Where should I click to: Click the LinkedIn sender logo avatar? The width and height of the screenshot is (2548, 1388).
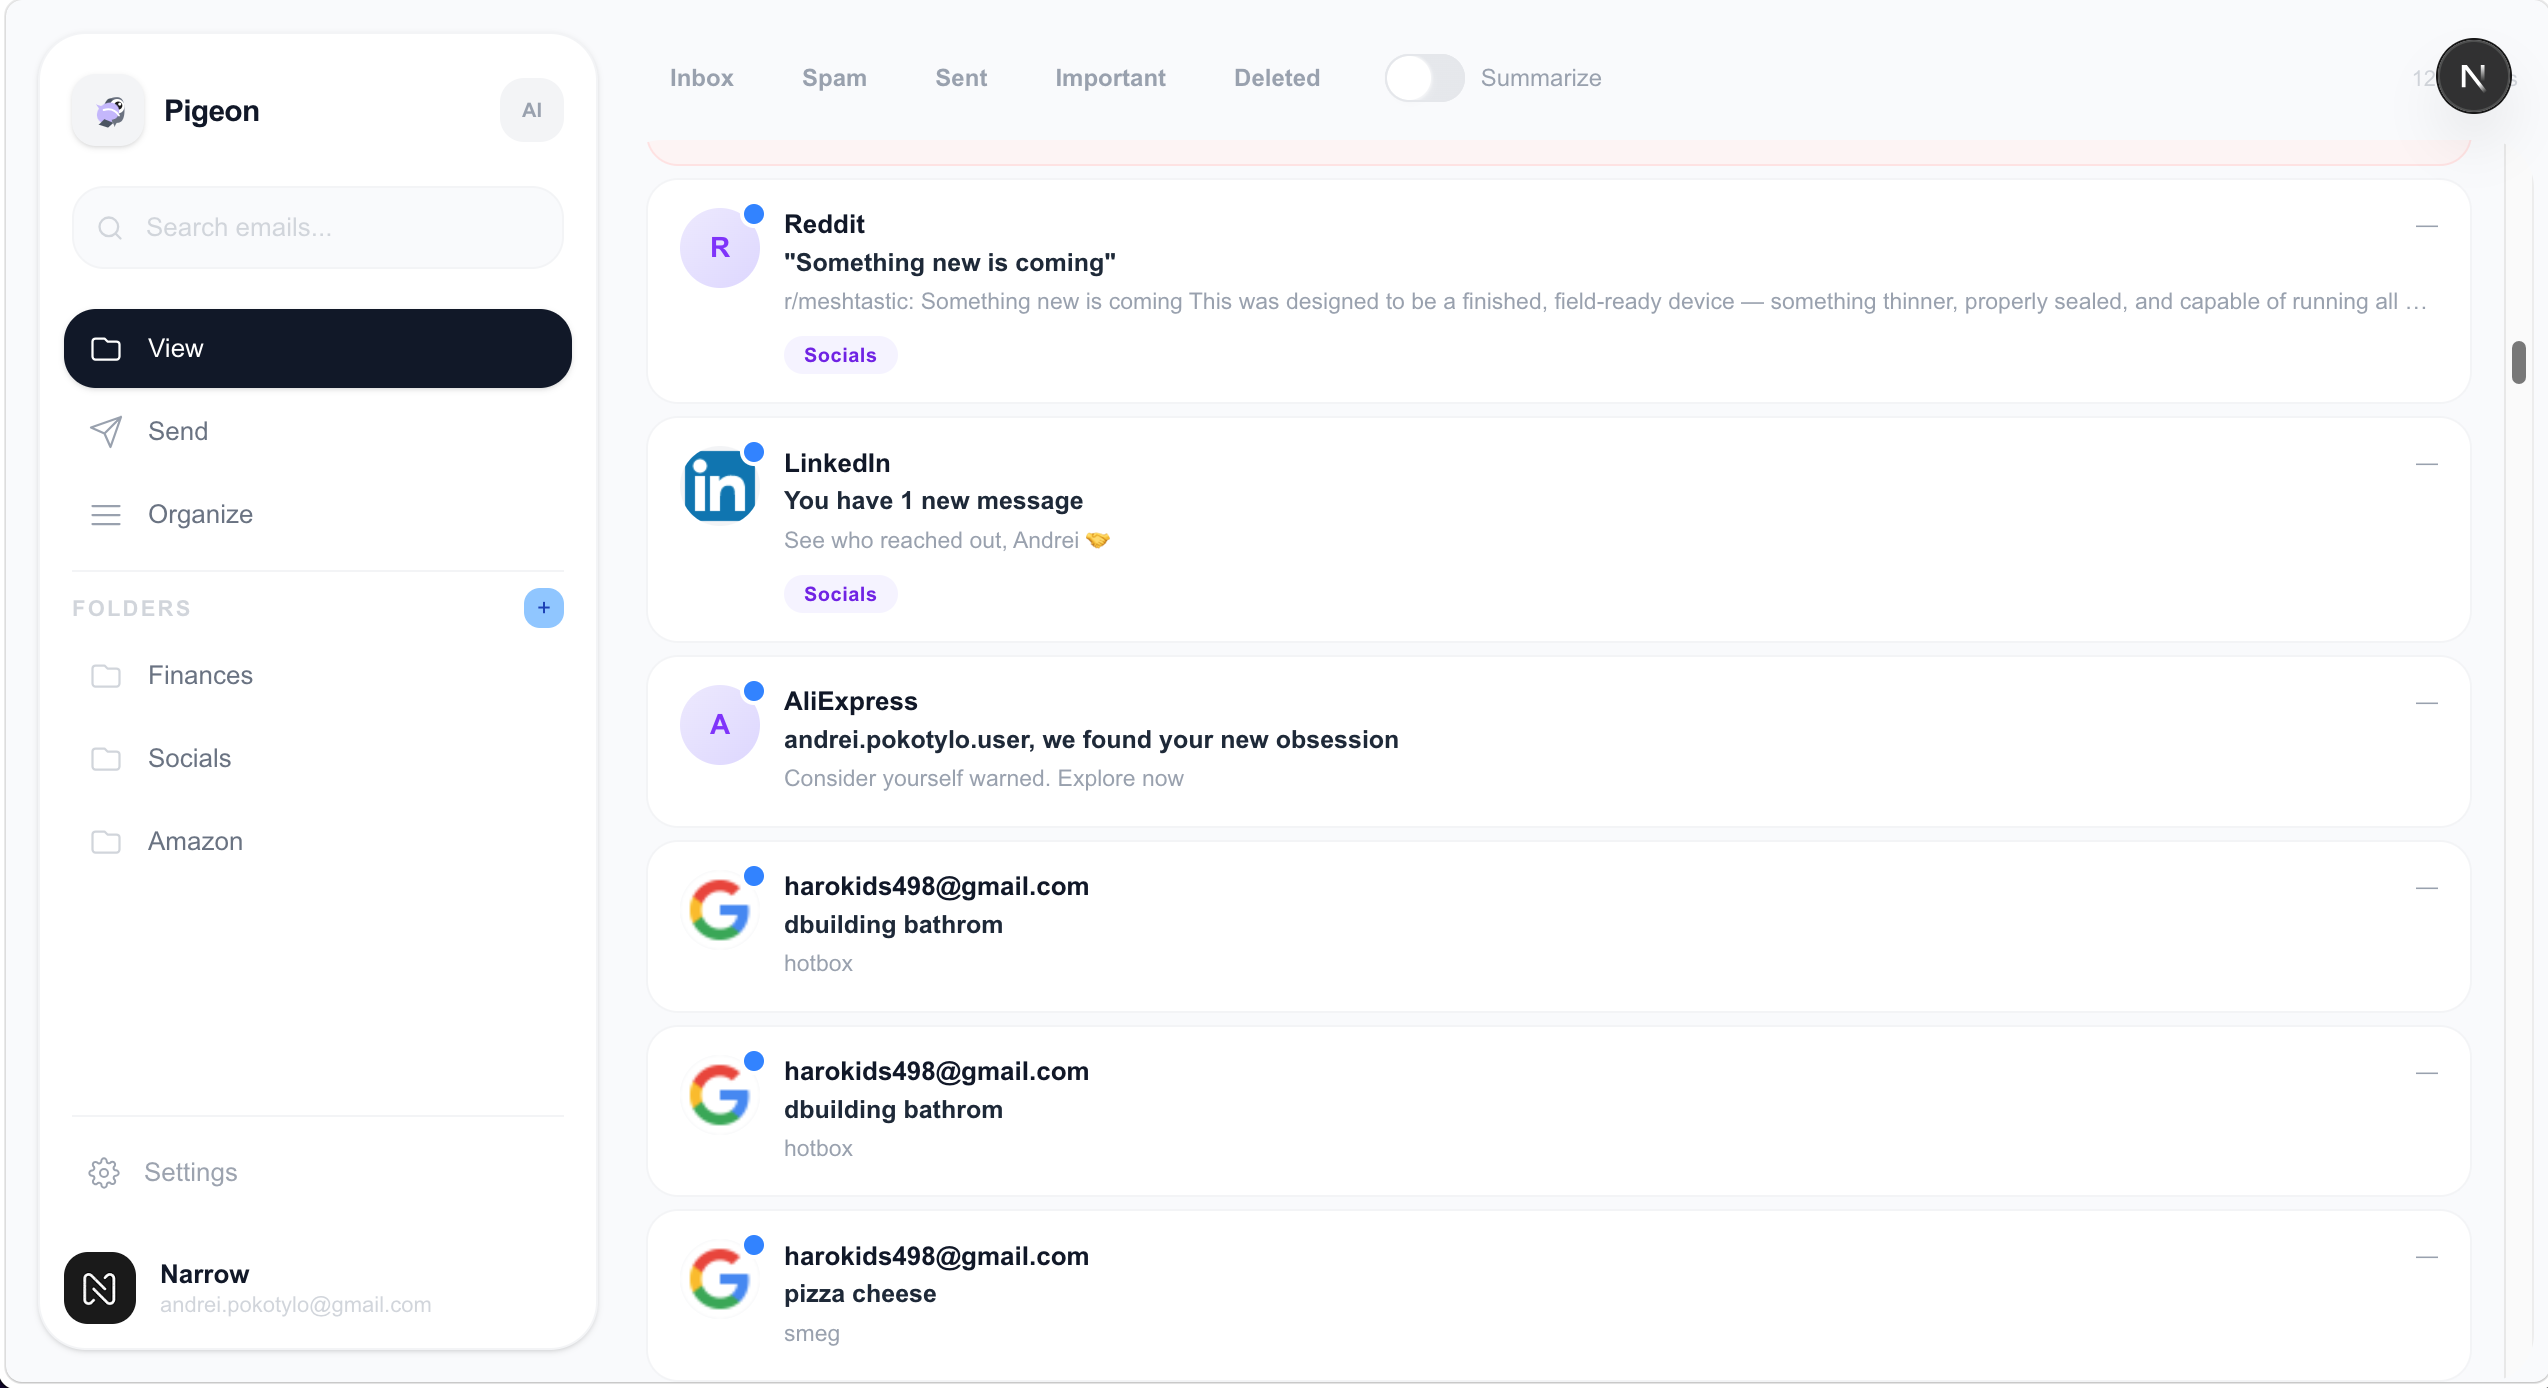click(x=719, y=486)
